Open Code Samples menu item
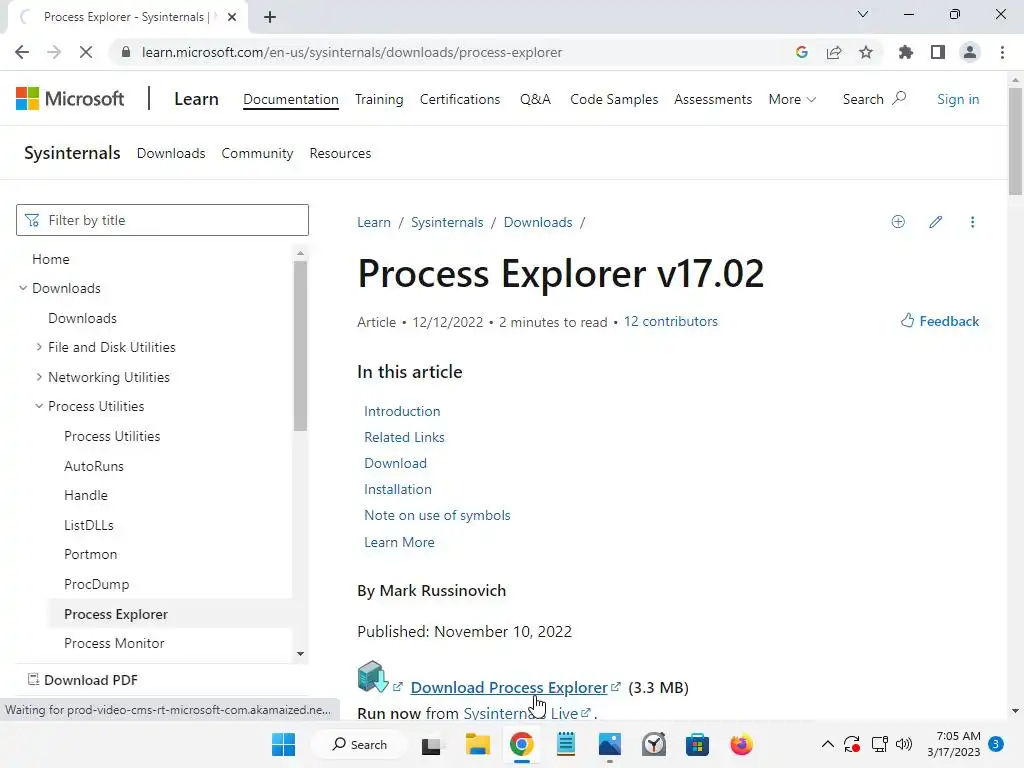The height and width of the screenshot is (768, 1024). coord(614,99)
